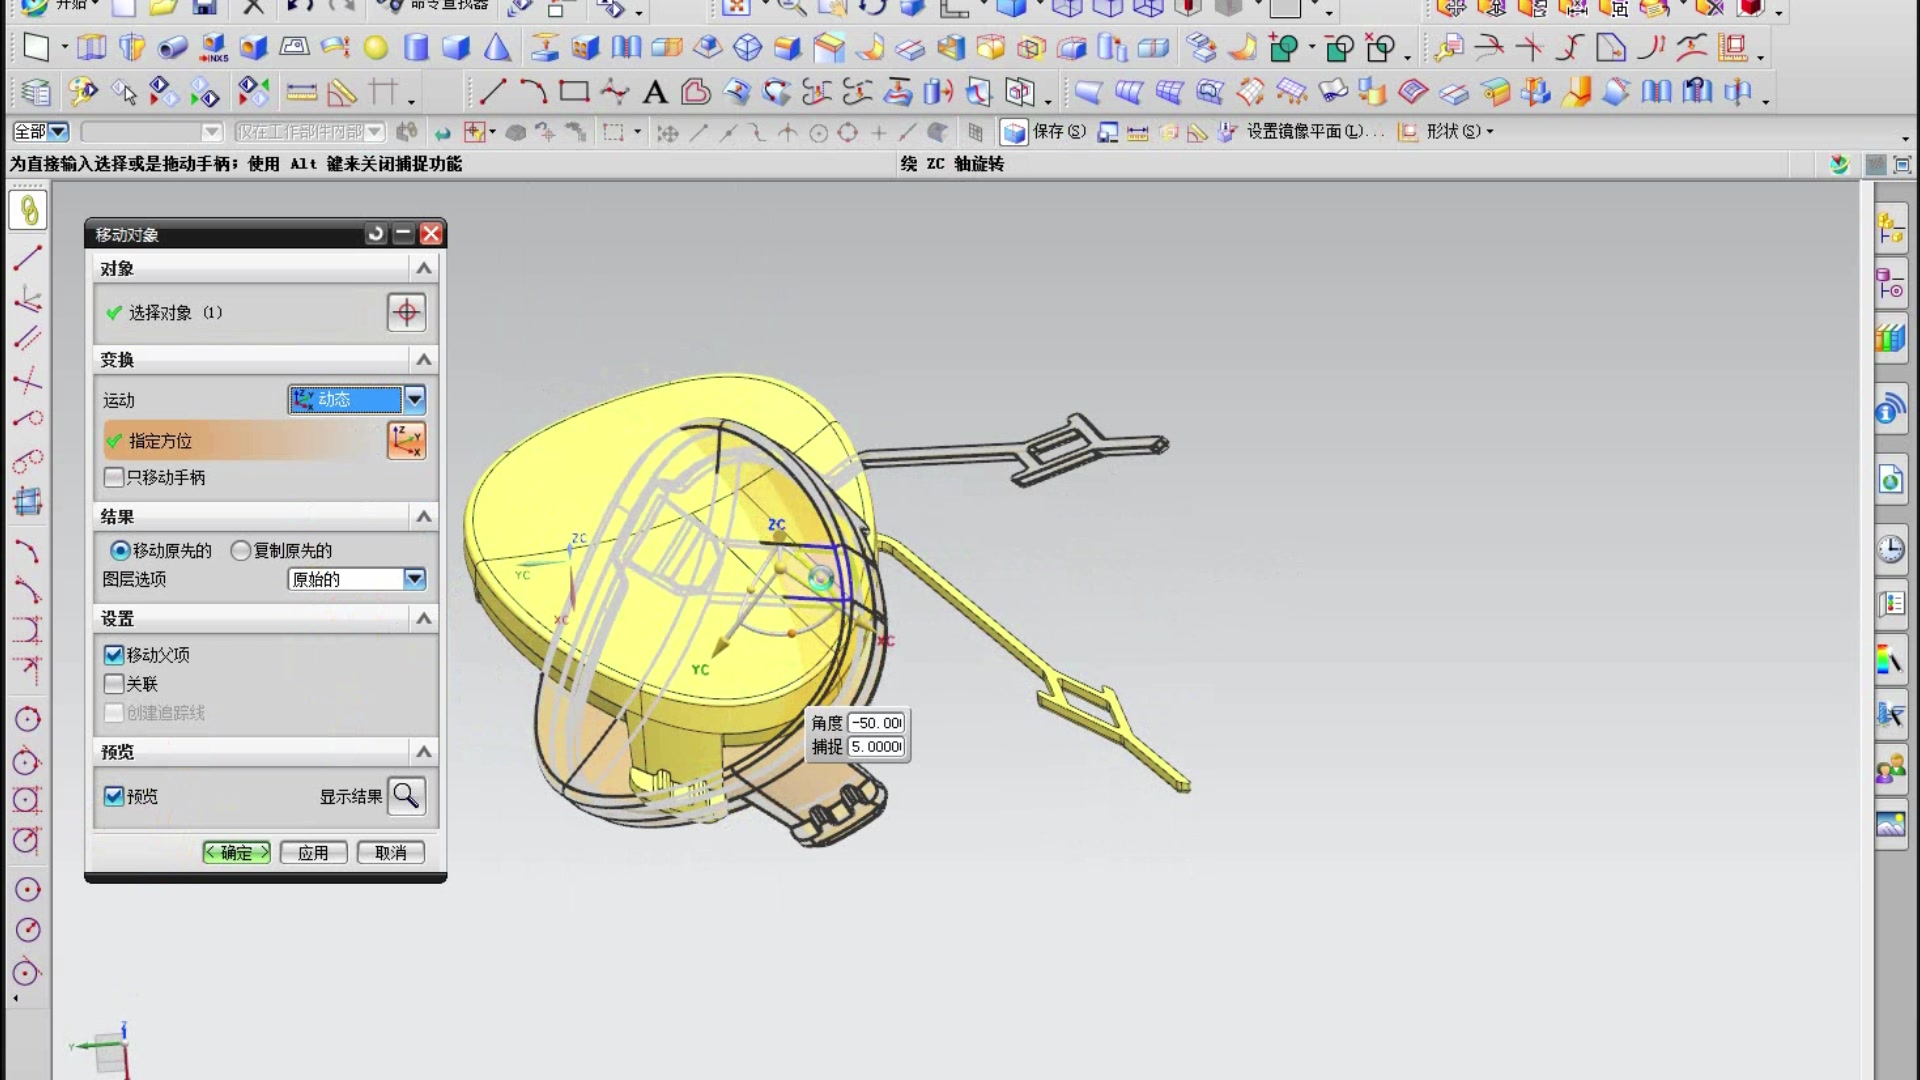The height and width of the screenshot is (1080, 1920).
Task: Click the yellow sphere primitive icon
Action: 375,48
